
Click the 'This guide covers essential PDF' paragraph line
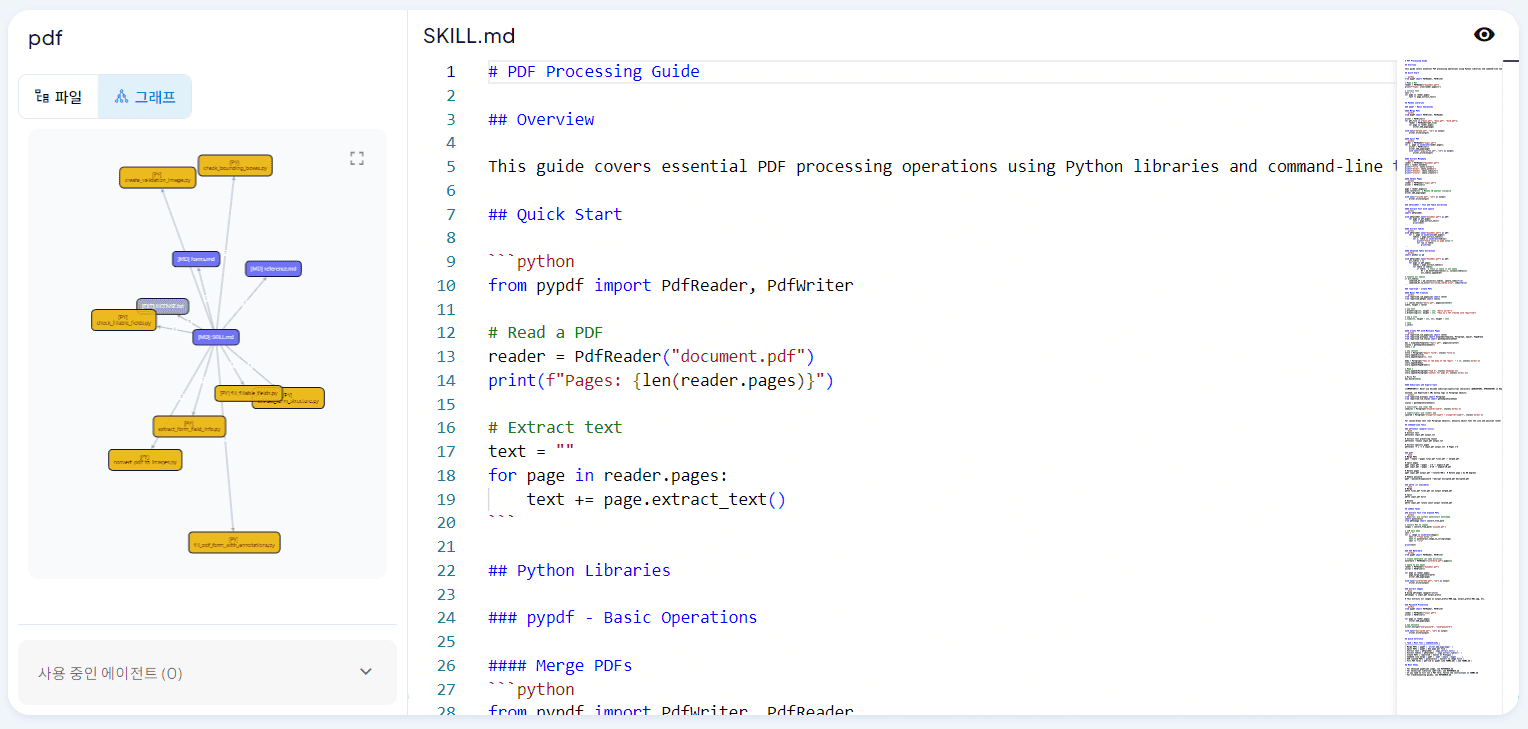[x=940, y=166]
